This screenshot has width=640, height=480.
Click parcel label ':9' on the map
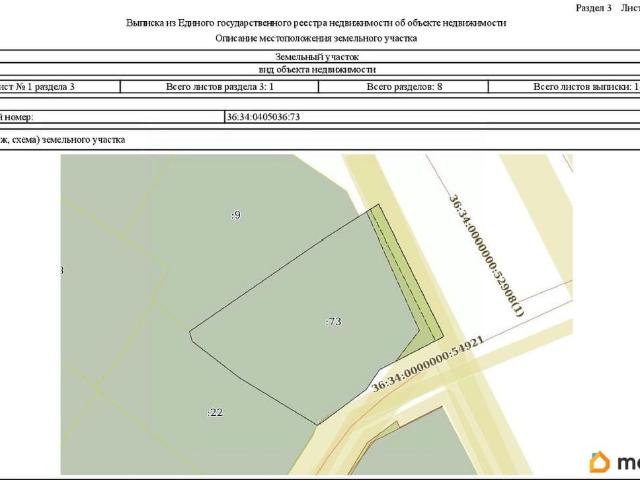pos(236,215)
